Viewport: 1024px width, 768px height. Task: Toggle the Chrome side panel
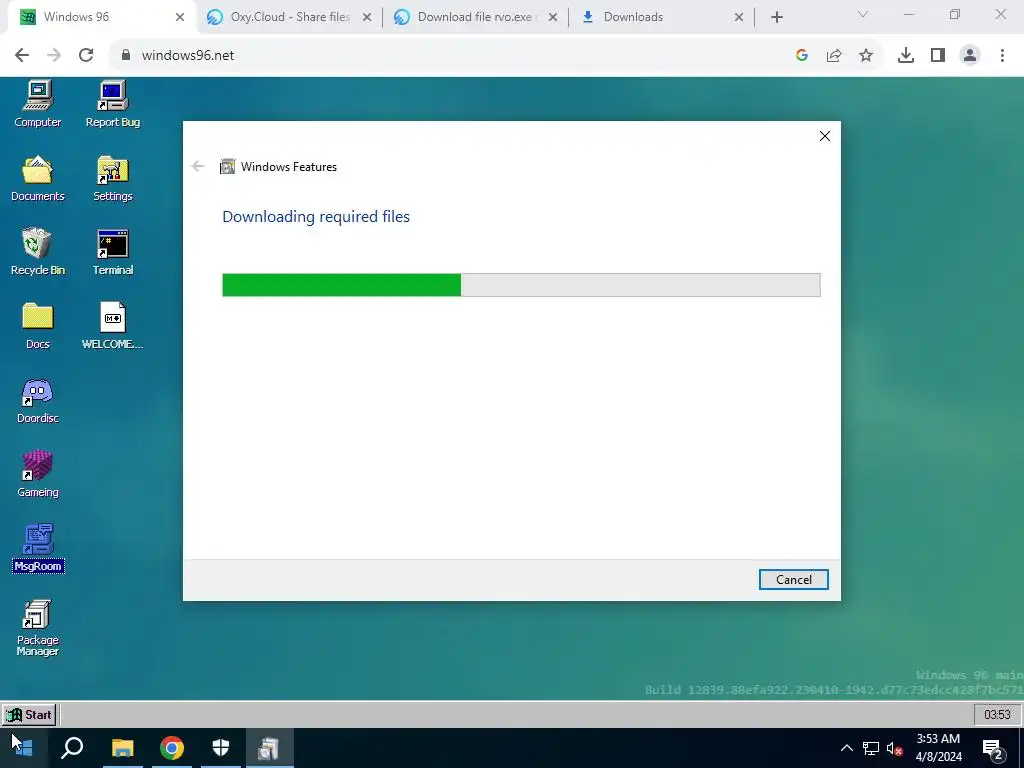point(938,56)
